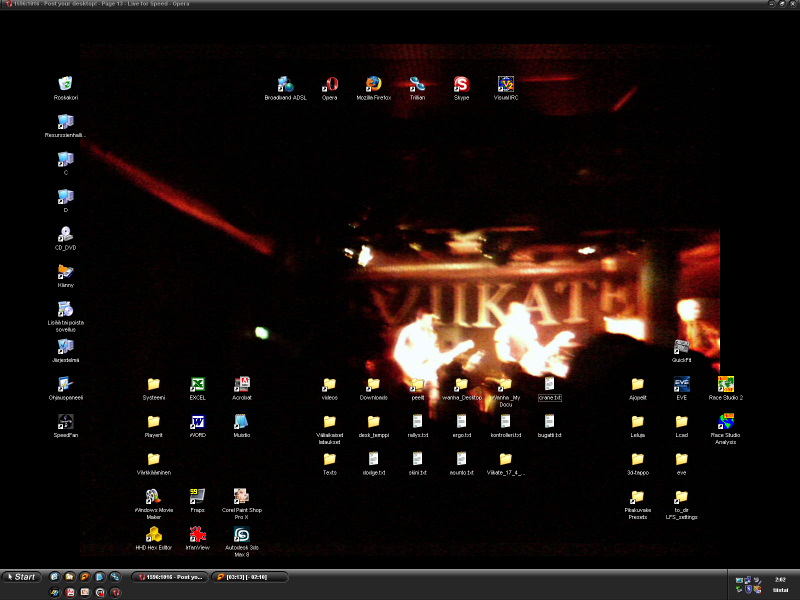The image size is (800, 600).
Task: Launch the HHD Hex Editor shortcut
Action: click(x=154, y=538)
